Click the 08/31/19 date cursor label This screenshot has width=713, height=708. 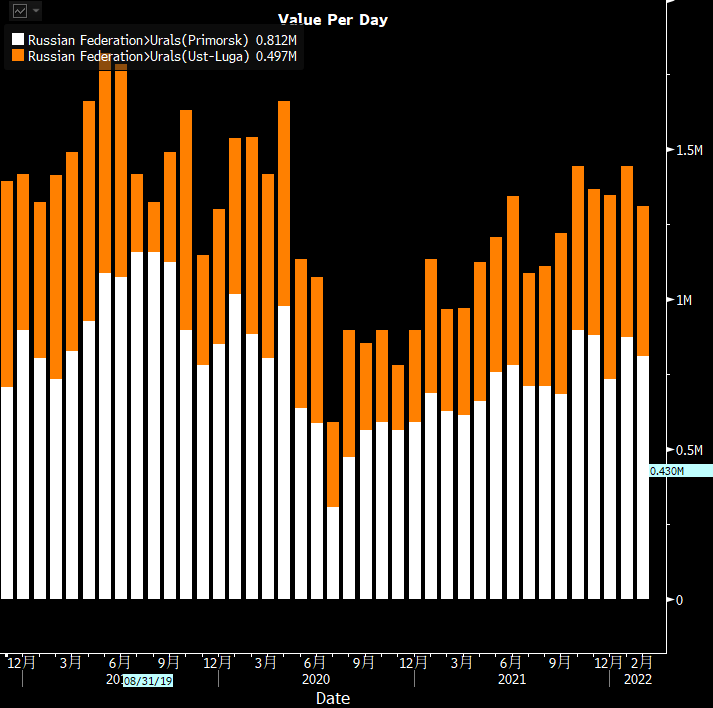click(x=148, y=681)
